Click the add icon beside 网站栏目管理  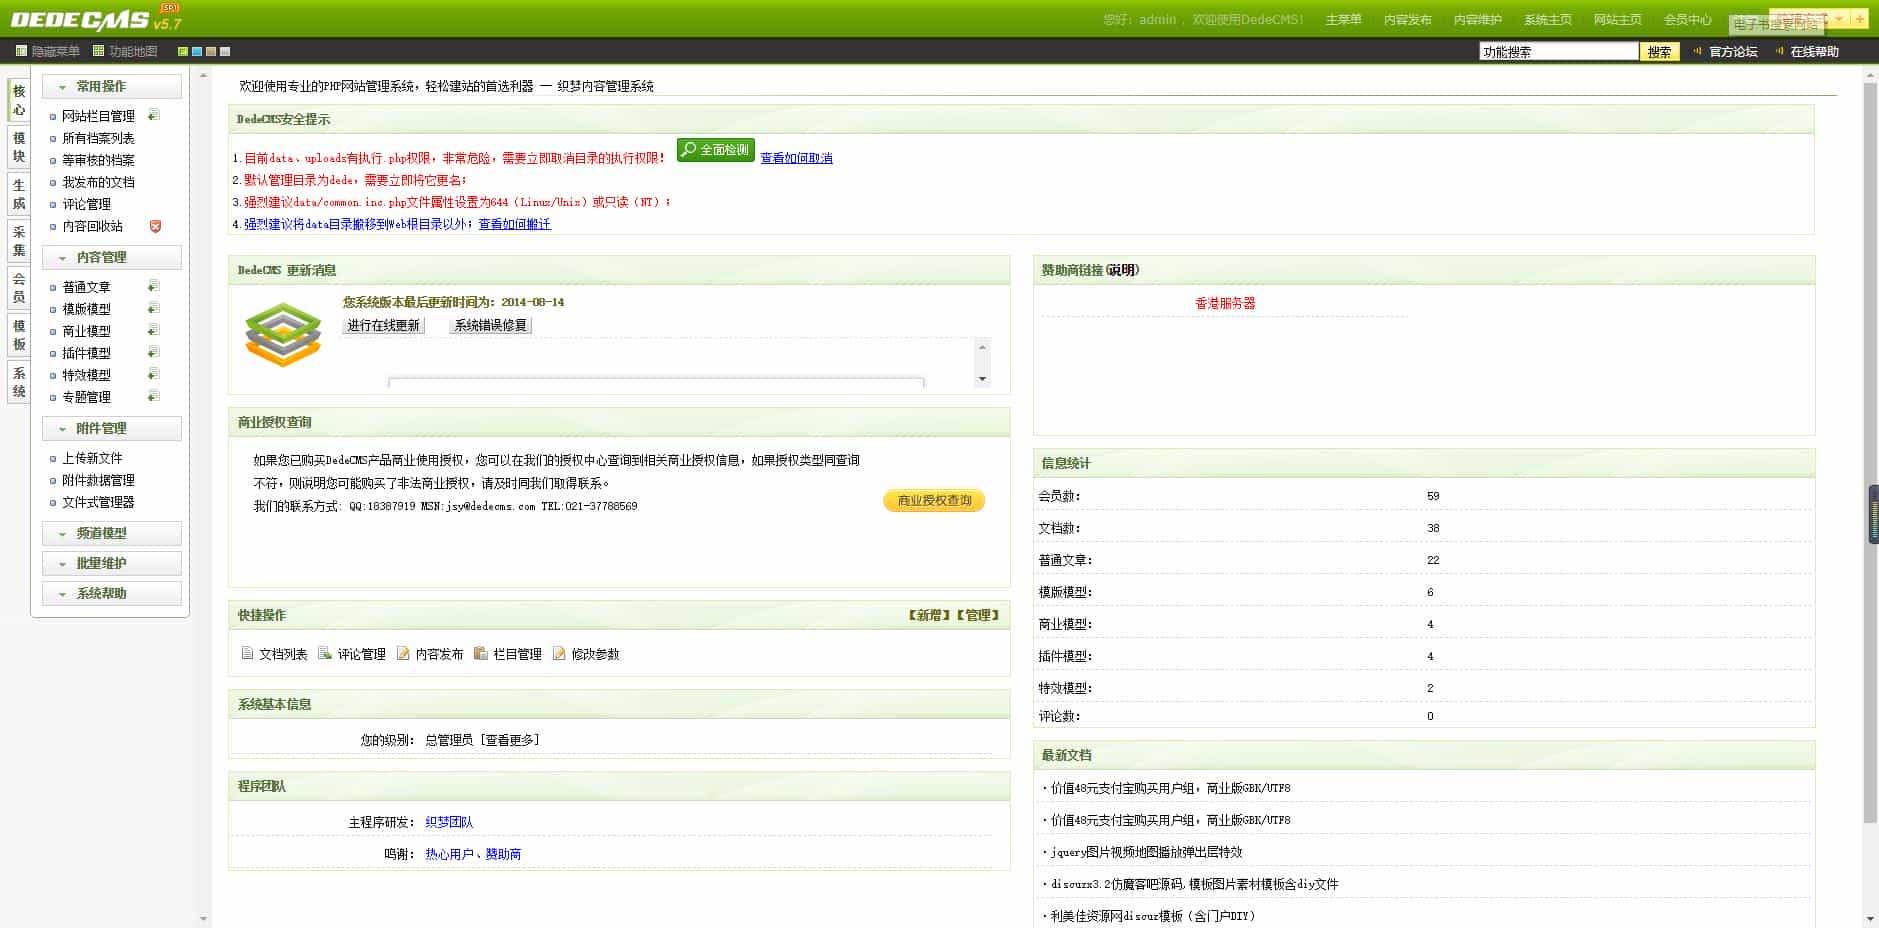[154, 115]
